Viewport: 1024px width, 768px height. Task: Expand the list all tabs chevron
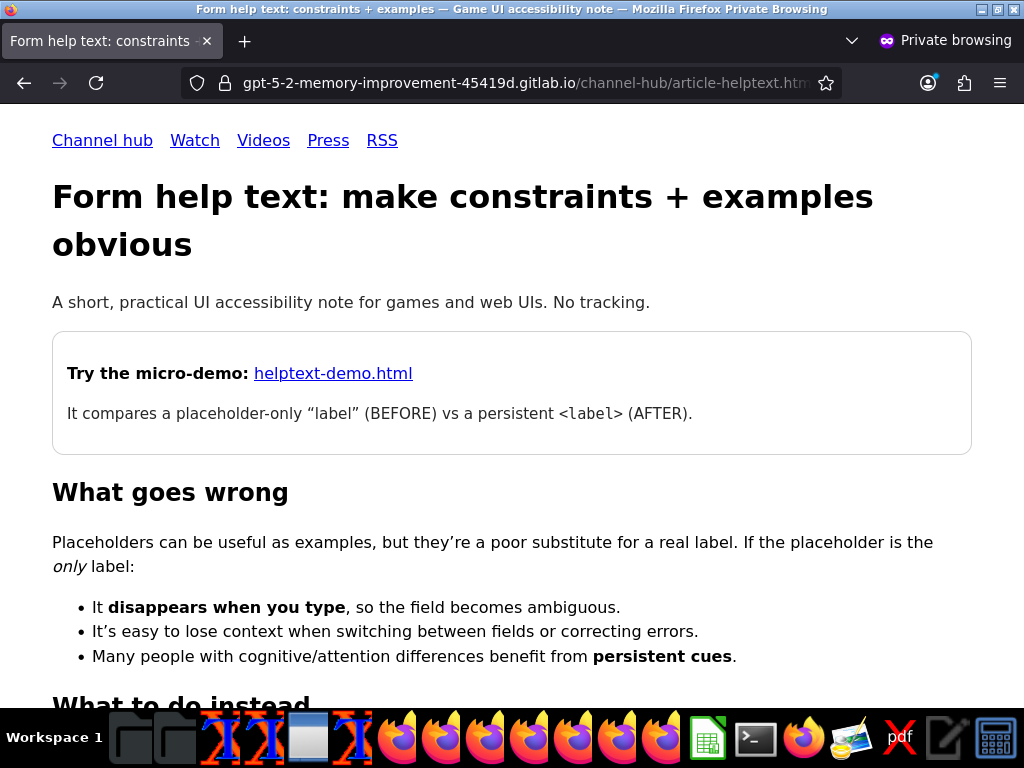[852, 40]
